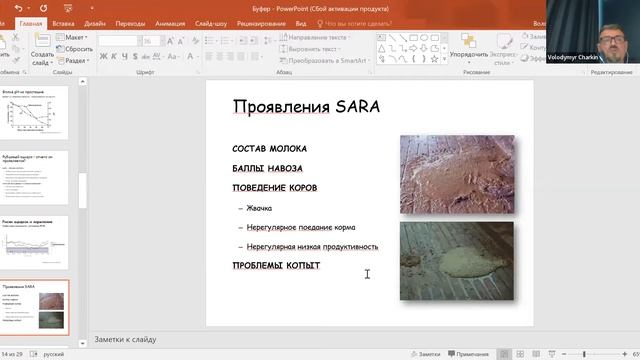Click the Примечания comments status bar button

pos(468,354)
